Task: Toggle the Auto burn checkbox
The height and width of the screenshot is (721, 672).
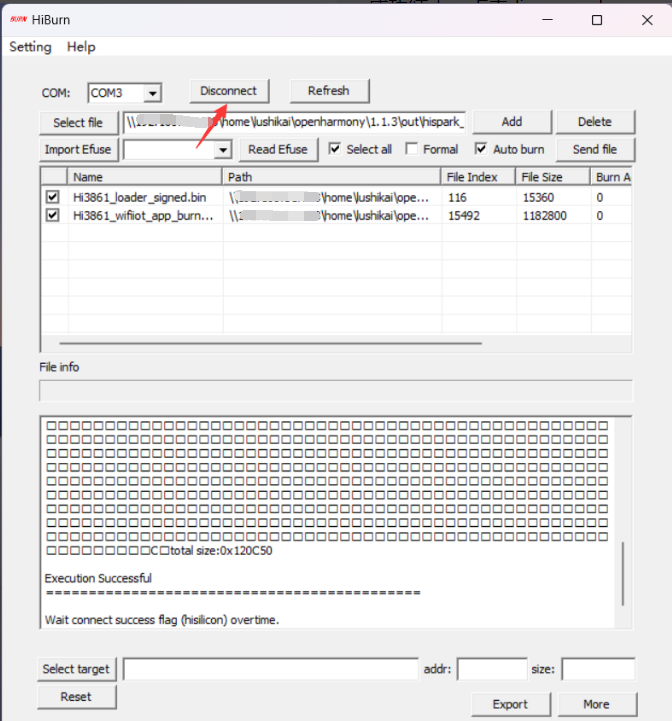Action: [481, 149]
